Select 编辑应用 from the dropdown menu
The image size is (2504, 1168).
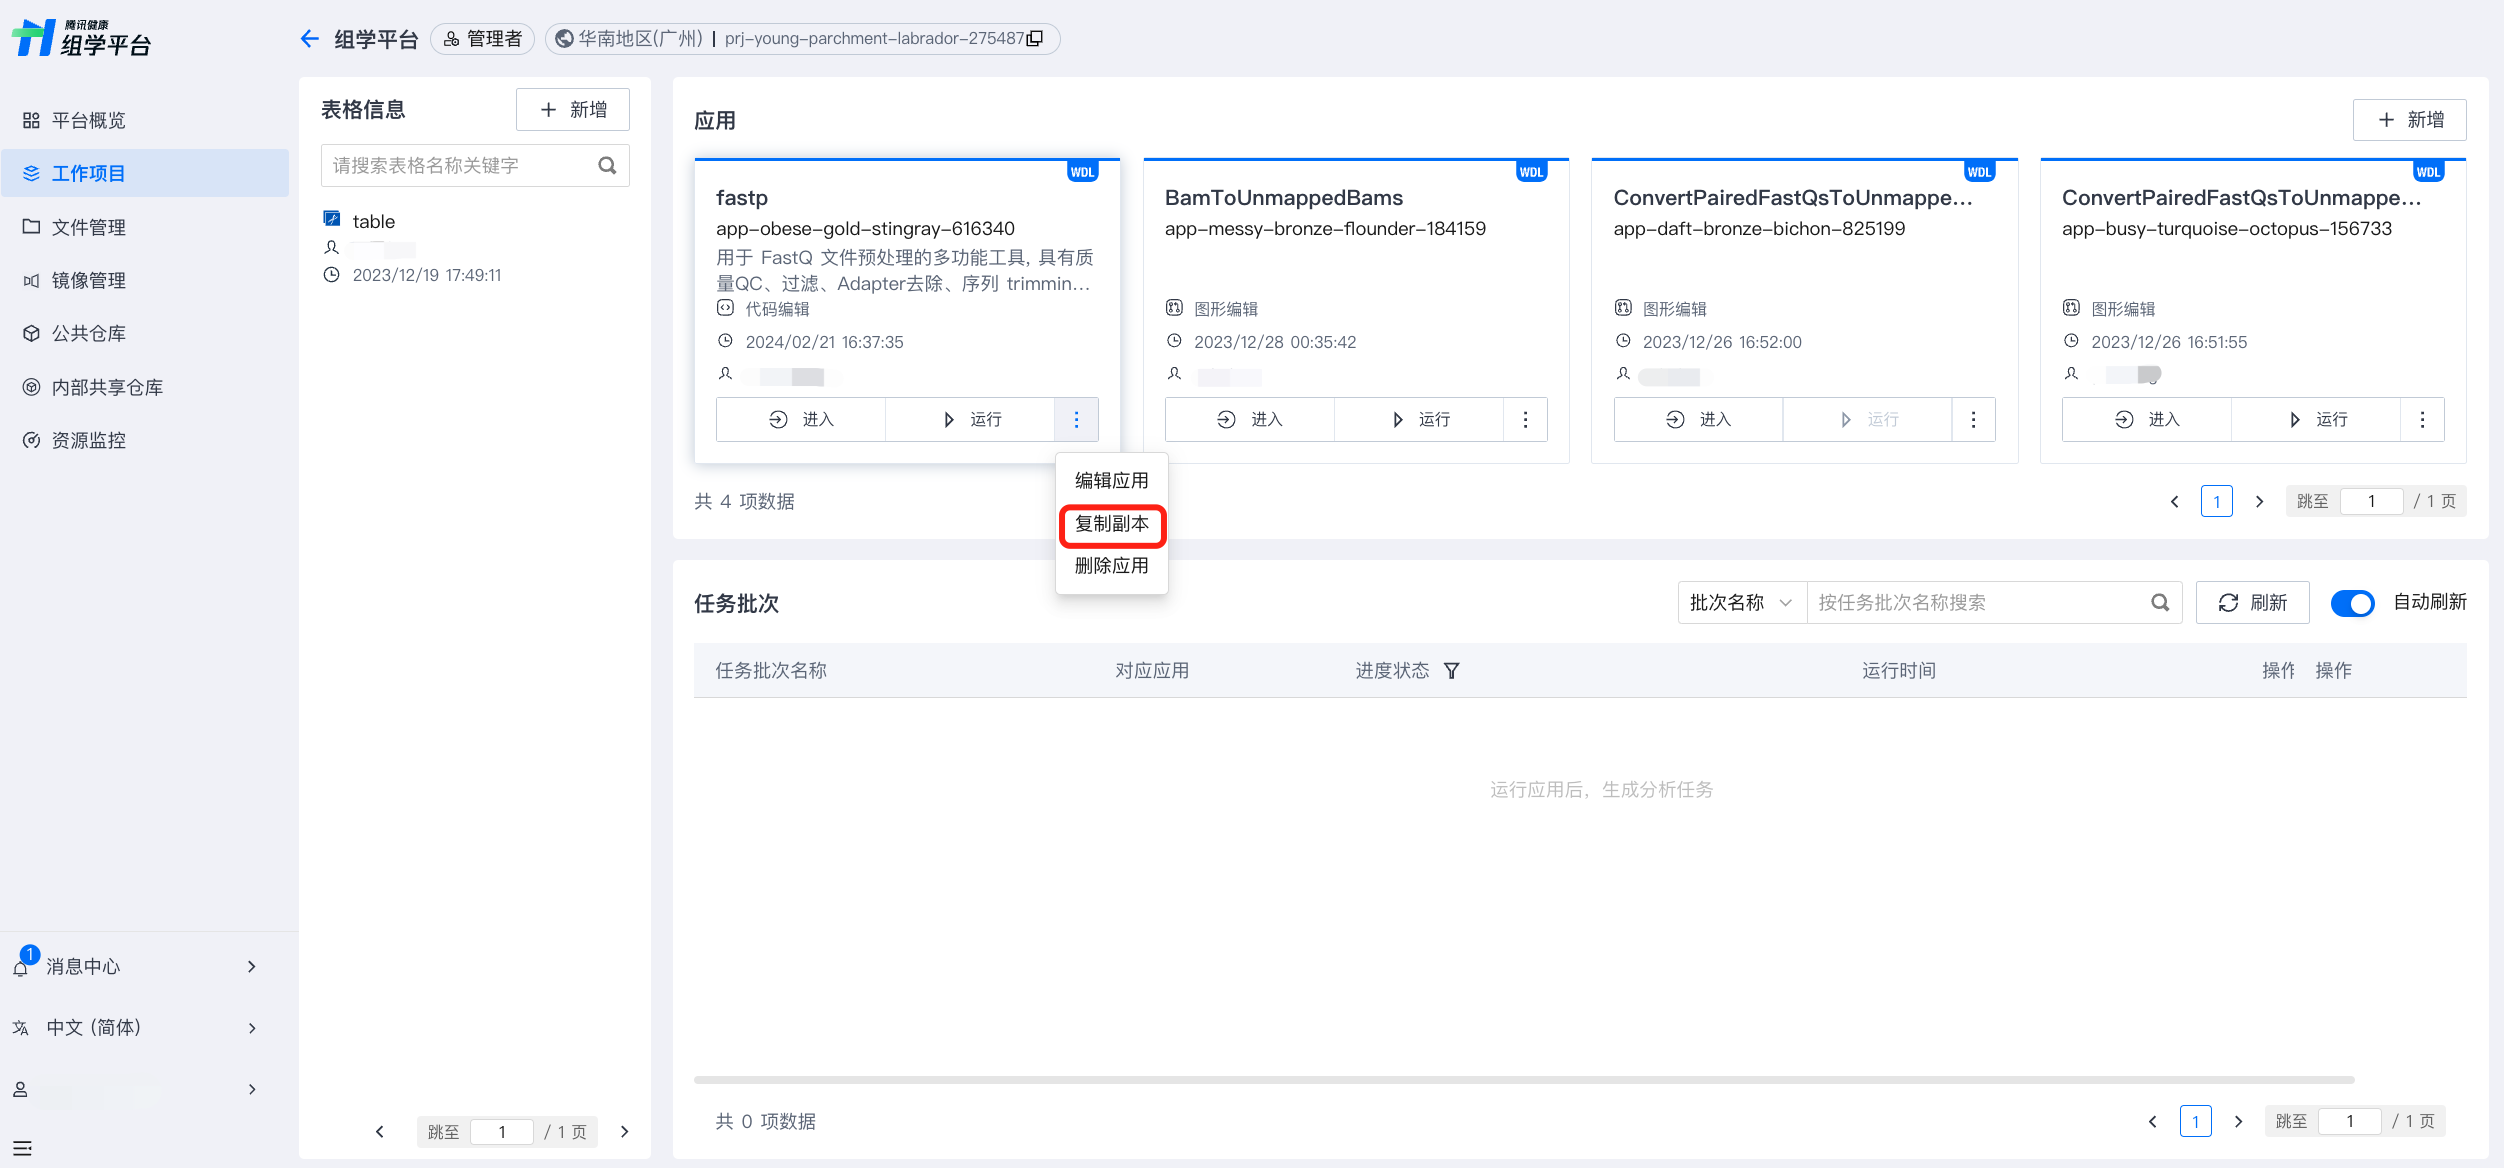(x=1111, y=481)
